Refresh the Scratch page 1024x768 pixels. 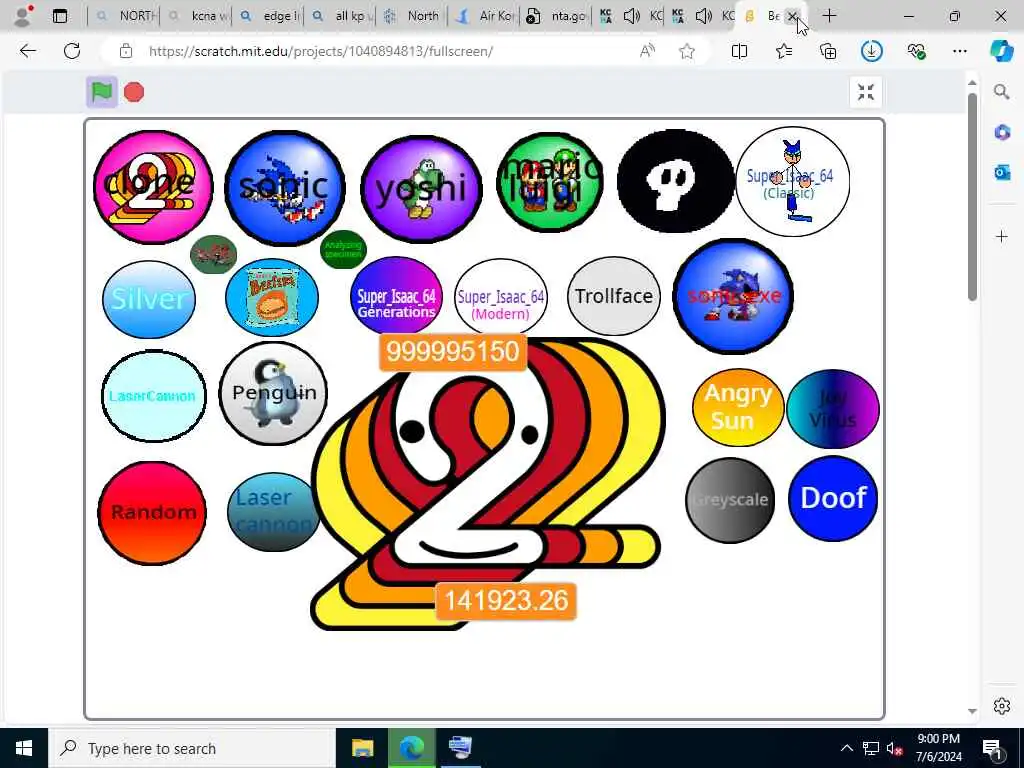coord(72,51)
